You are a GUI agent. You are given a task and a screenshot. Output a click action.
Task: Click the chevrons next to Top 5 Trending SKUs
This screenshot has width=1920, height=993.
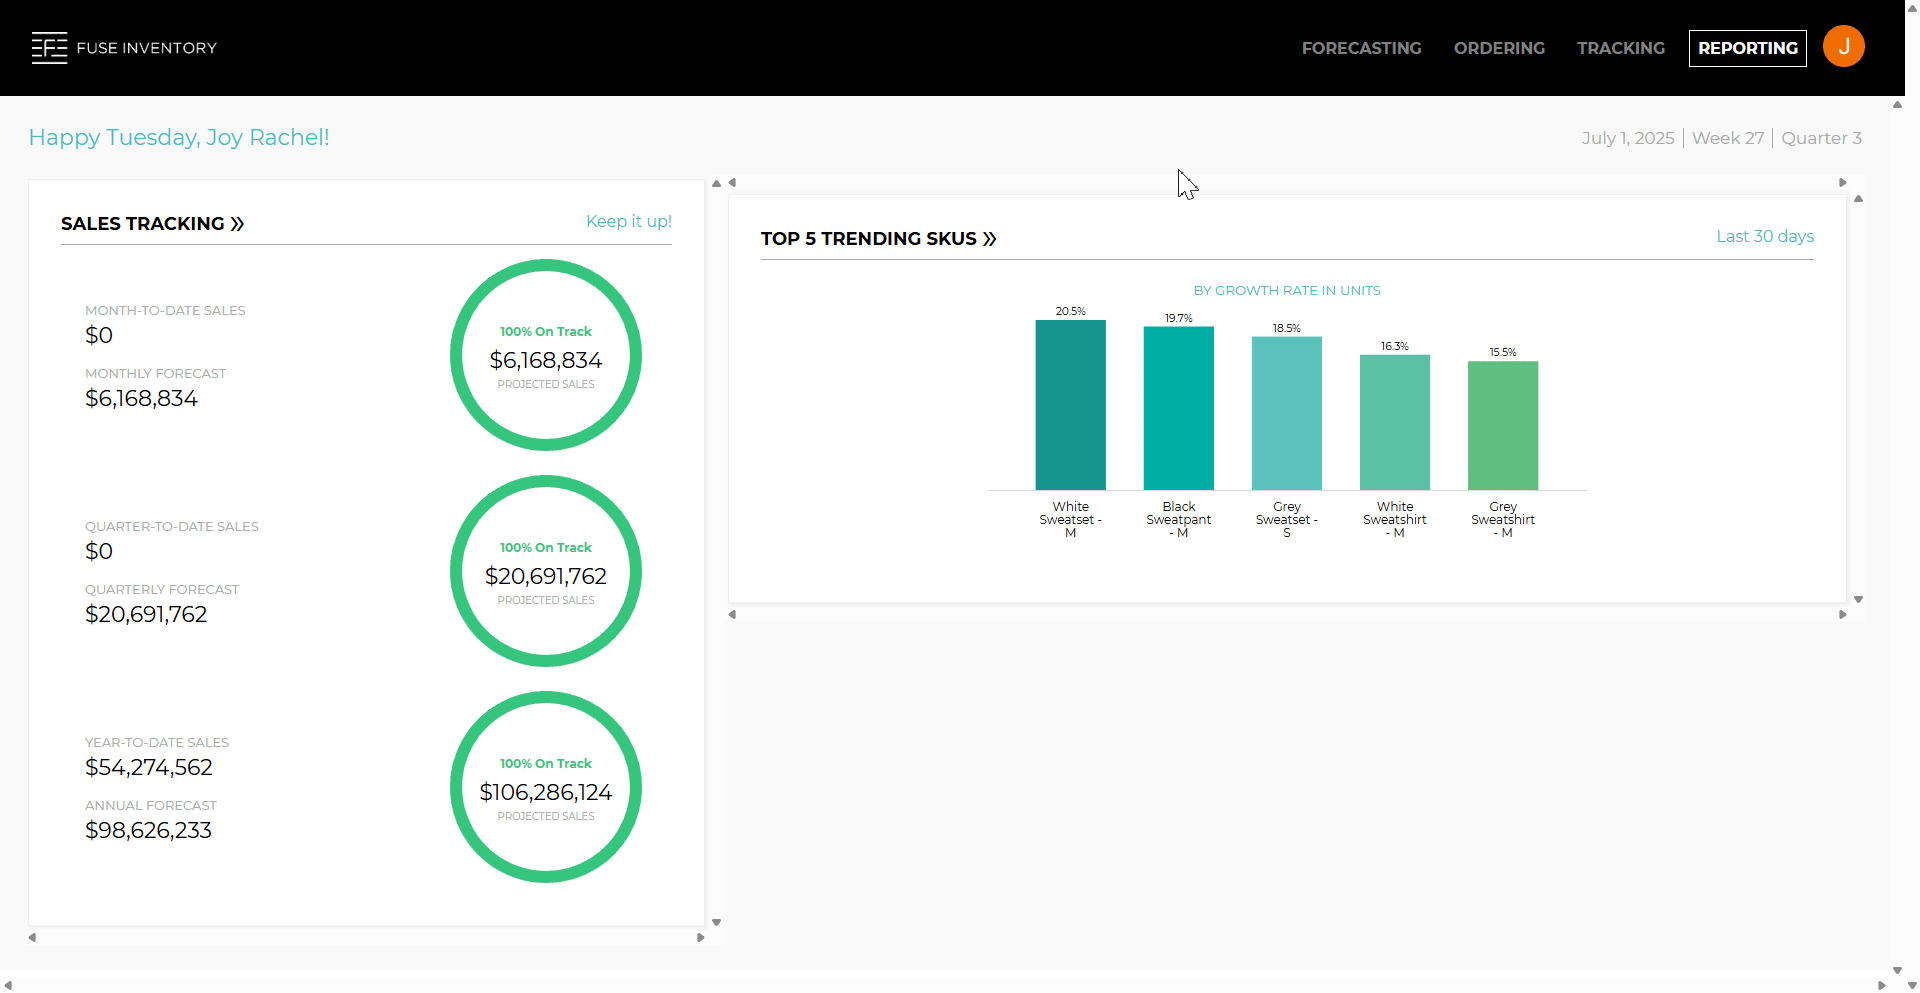point(990,239)
